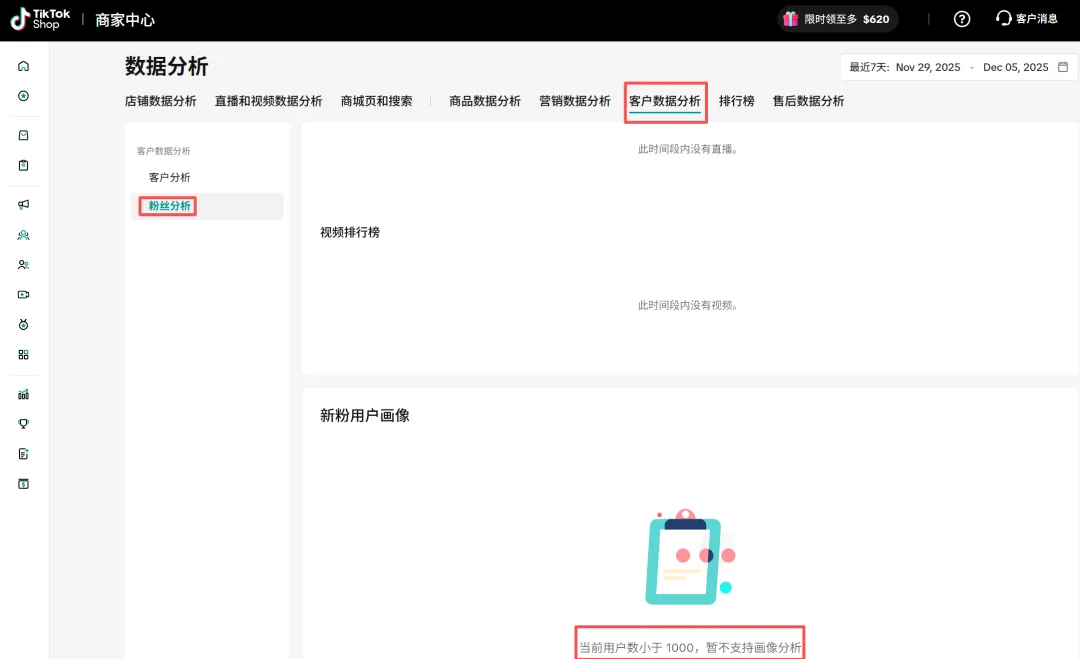Select 客户分析 in left panel
This screenshot has width=1080, height=659.
tap(169, 177)
